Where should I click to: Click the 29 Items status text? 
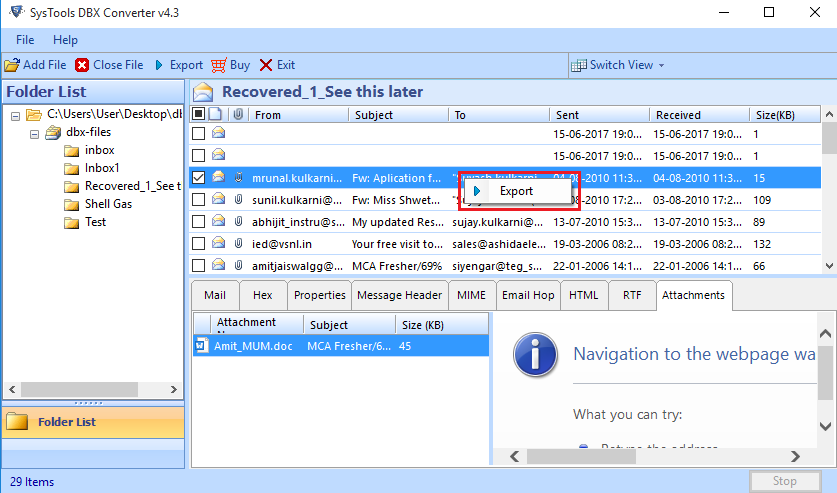(32, 482)
